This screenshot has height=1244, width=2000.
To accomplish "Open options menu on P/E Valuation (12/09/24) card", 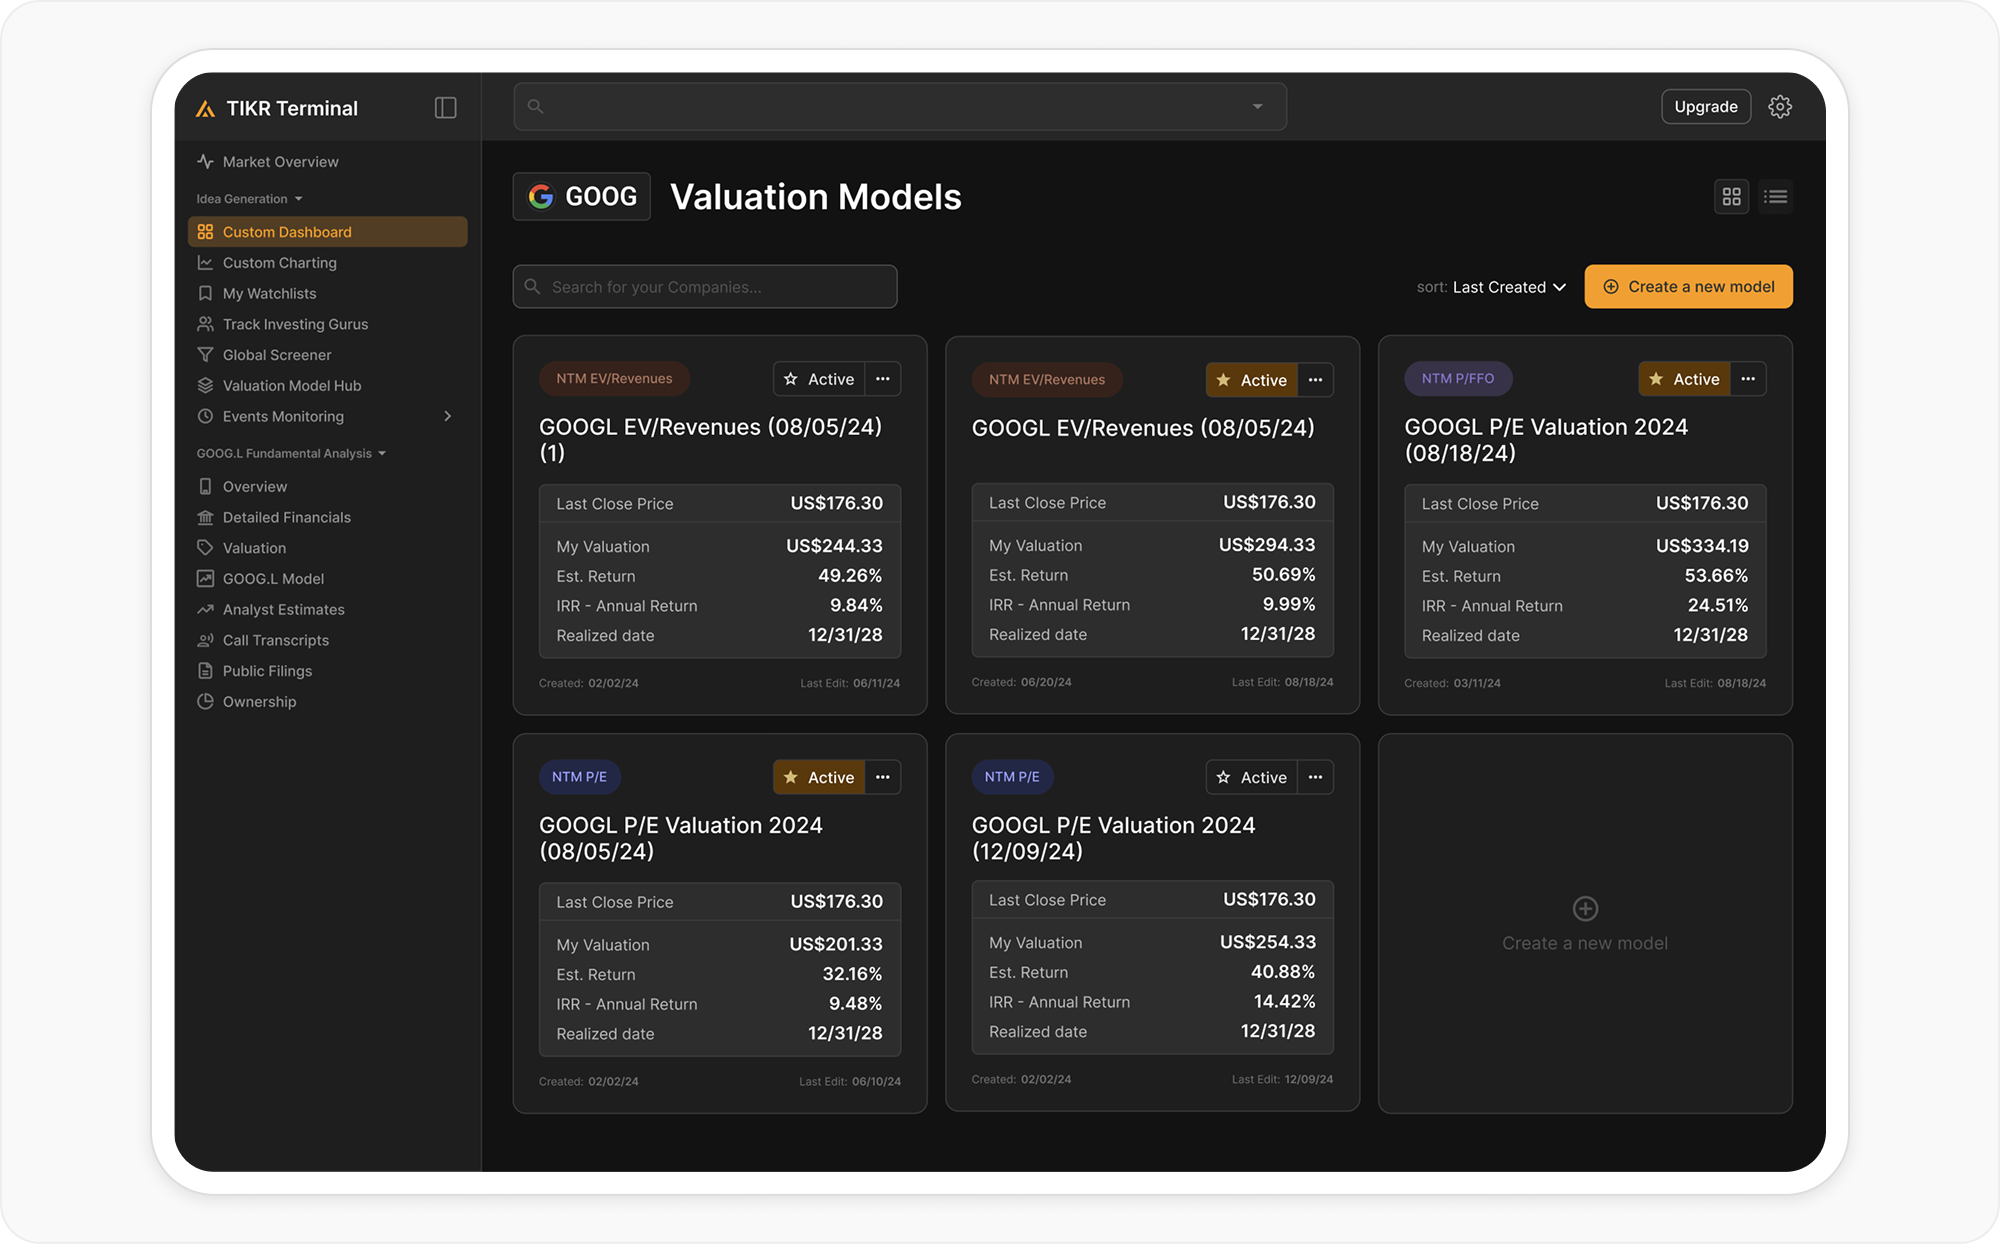I will tap(1316, 777).
